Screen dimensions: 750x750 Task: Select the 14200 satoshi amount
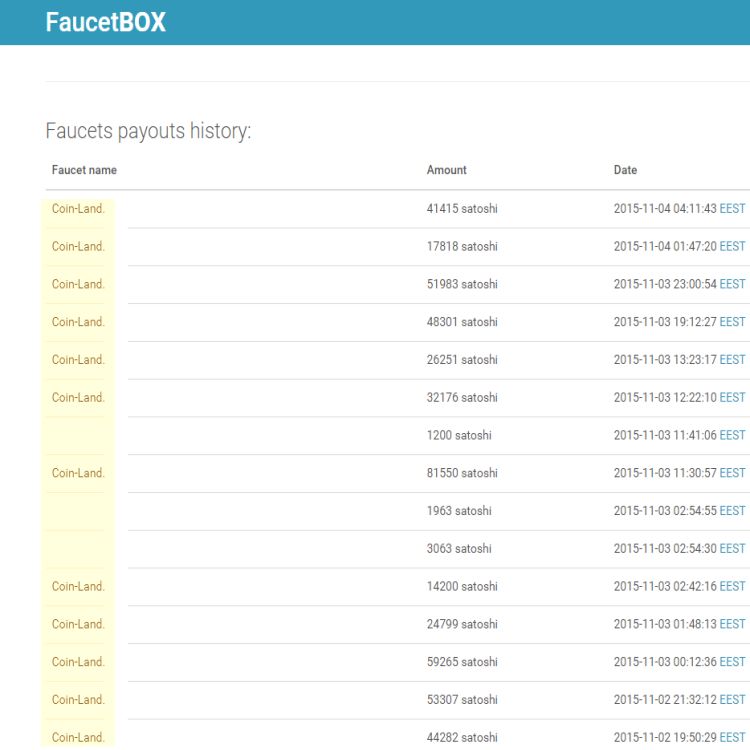[462, 586]
